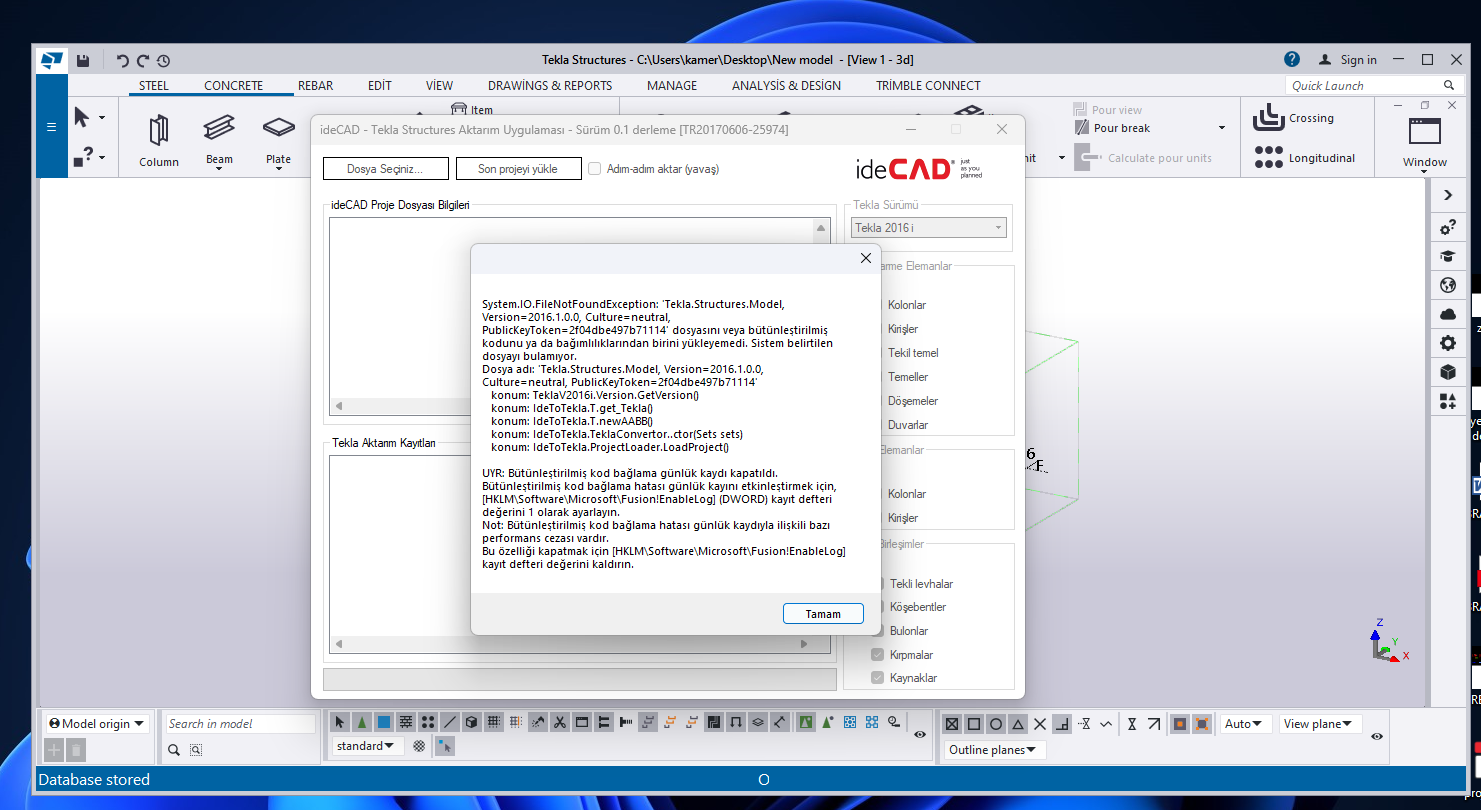The image size is (1481, 810).
Task: Open the undo history clock icon
Action: (x=164, y=60)
